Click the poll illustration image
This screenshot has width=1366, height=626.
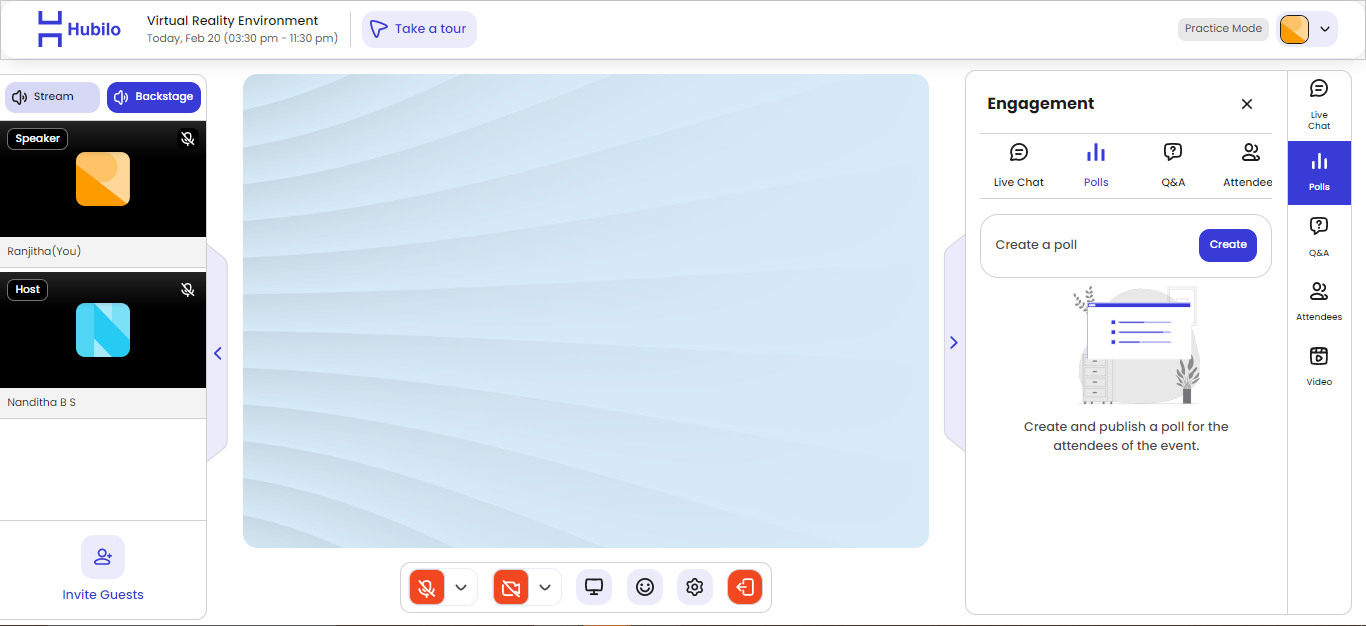pyautogui.click(x=1137, y=346)
